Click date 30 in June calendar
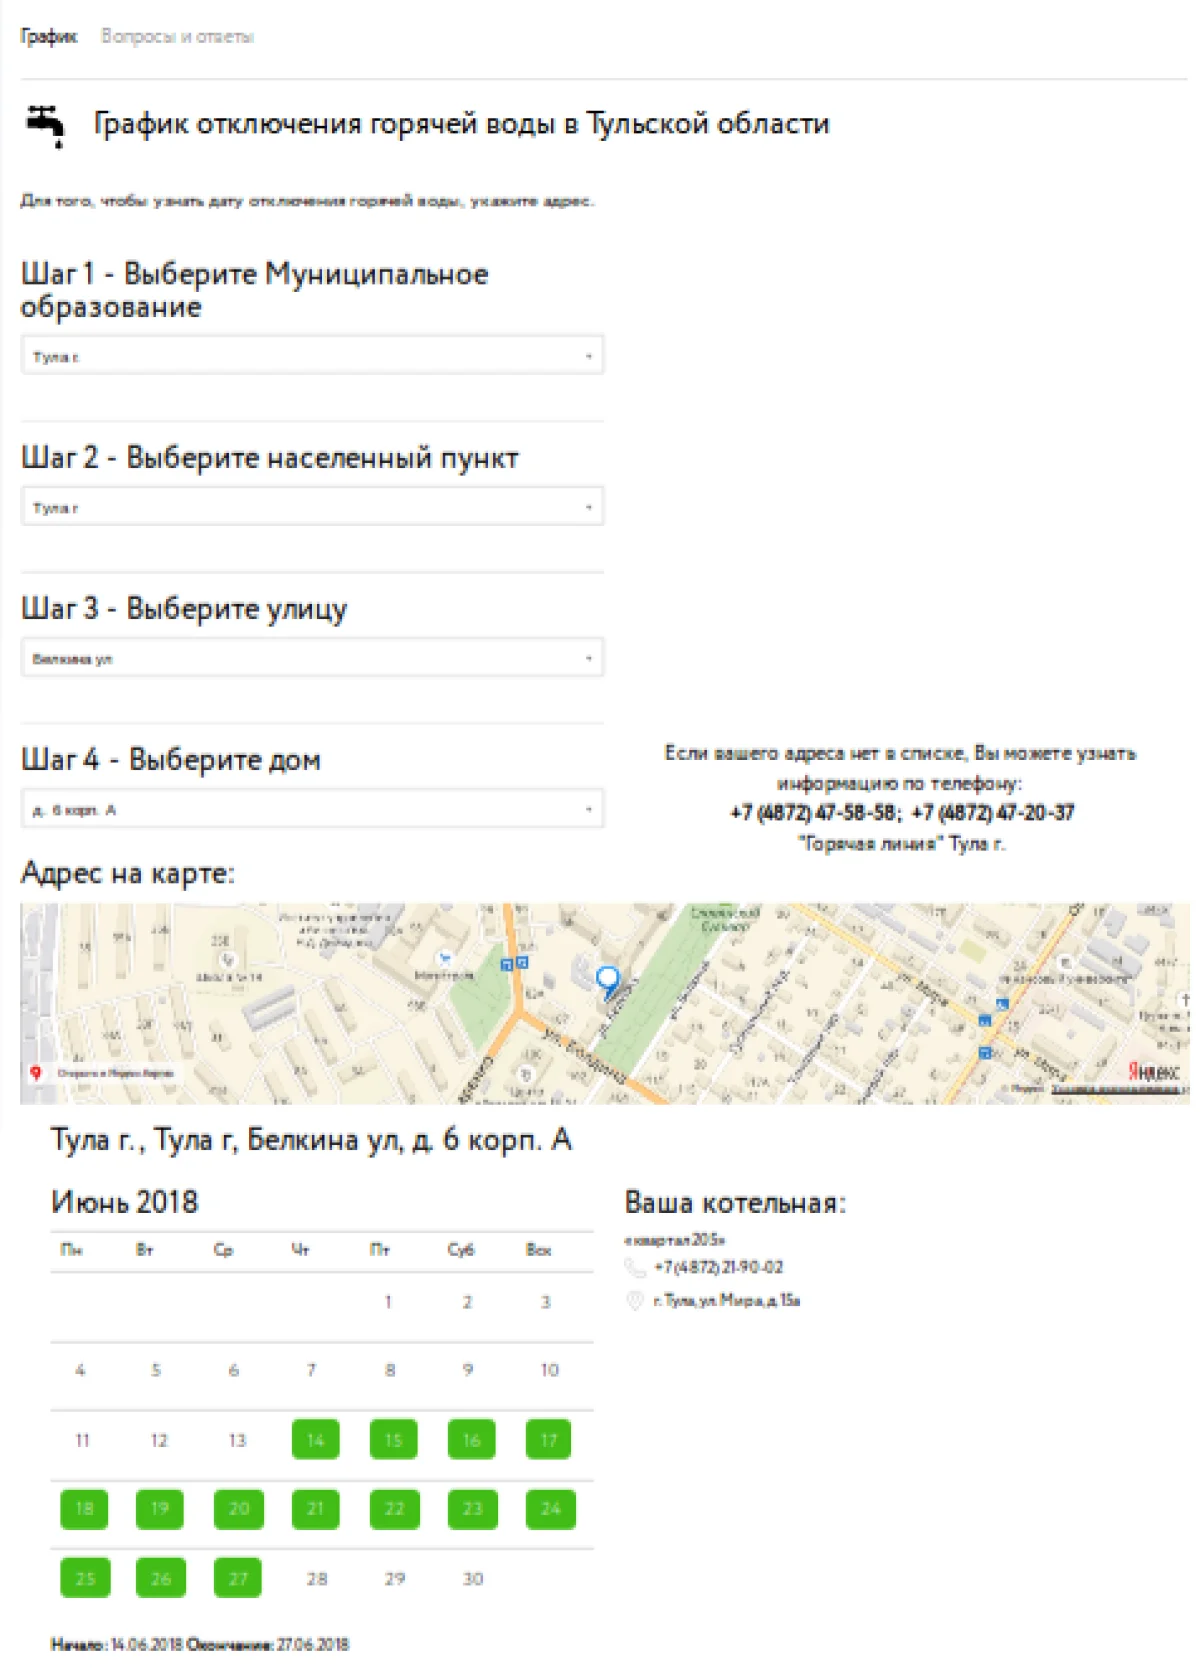The width and height of the screenshot is (1200, 1671). [473, 1578]
